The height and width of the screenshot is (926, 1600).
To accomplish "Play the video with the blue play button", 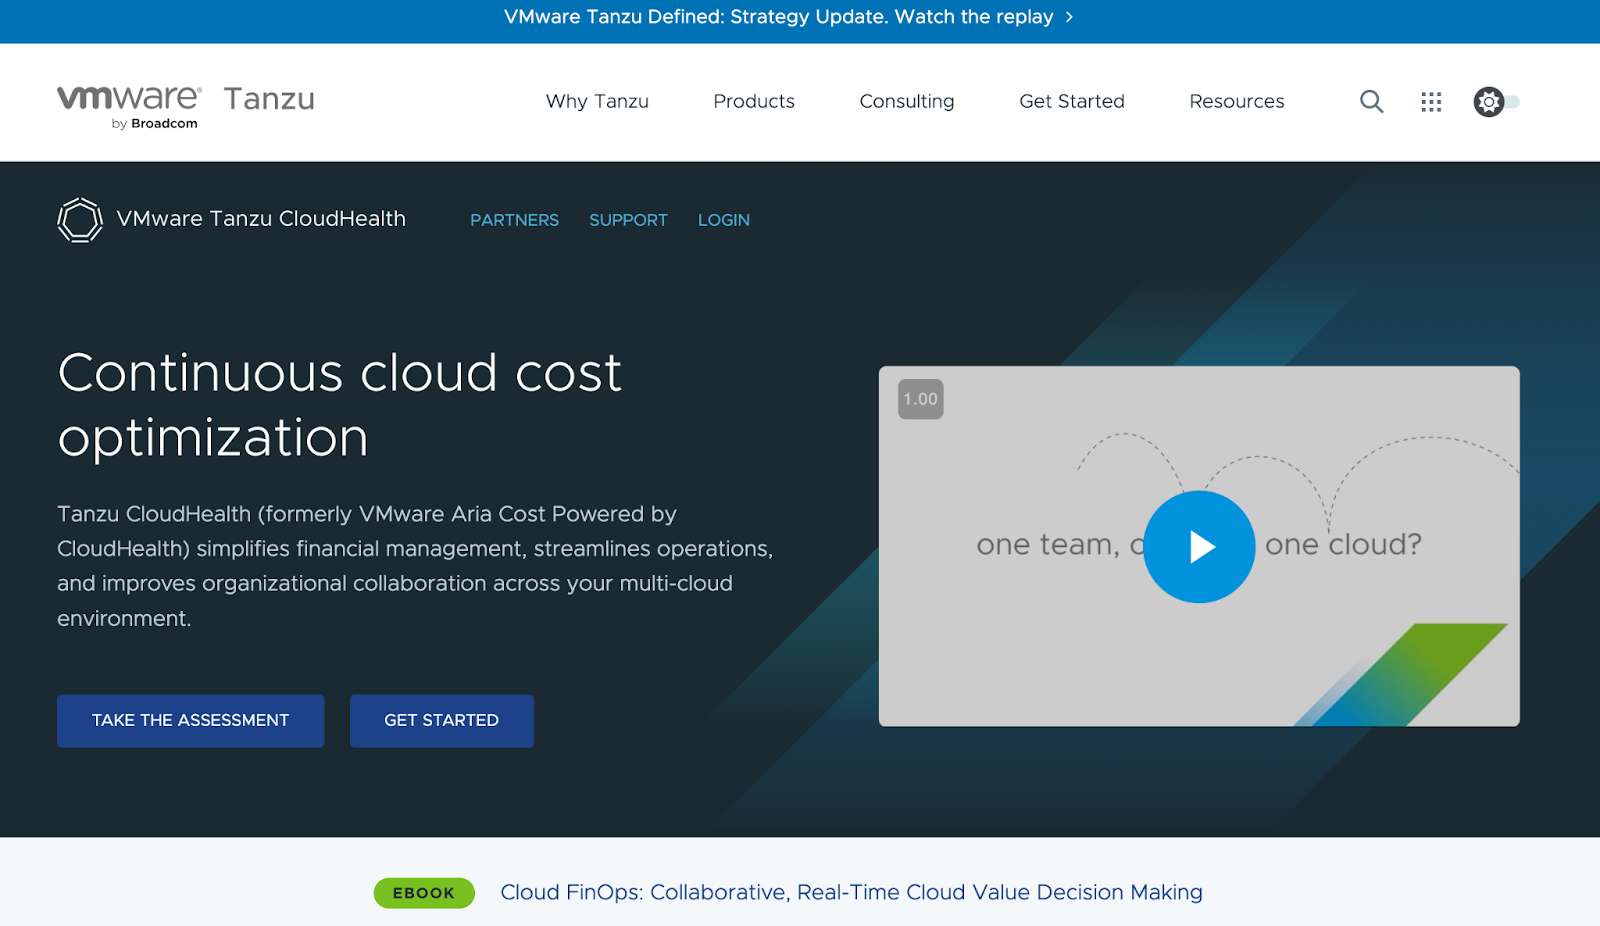I will 1199,546.
